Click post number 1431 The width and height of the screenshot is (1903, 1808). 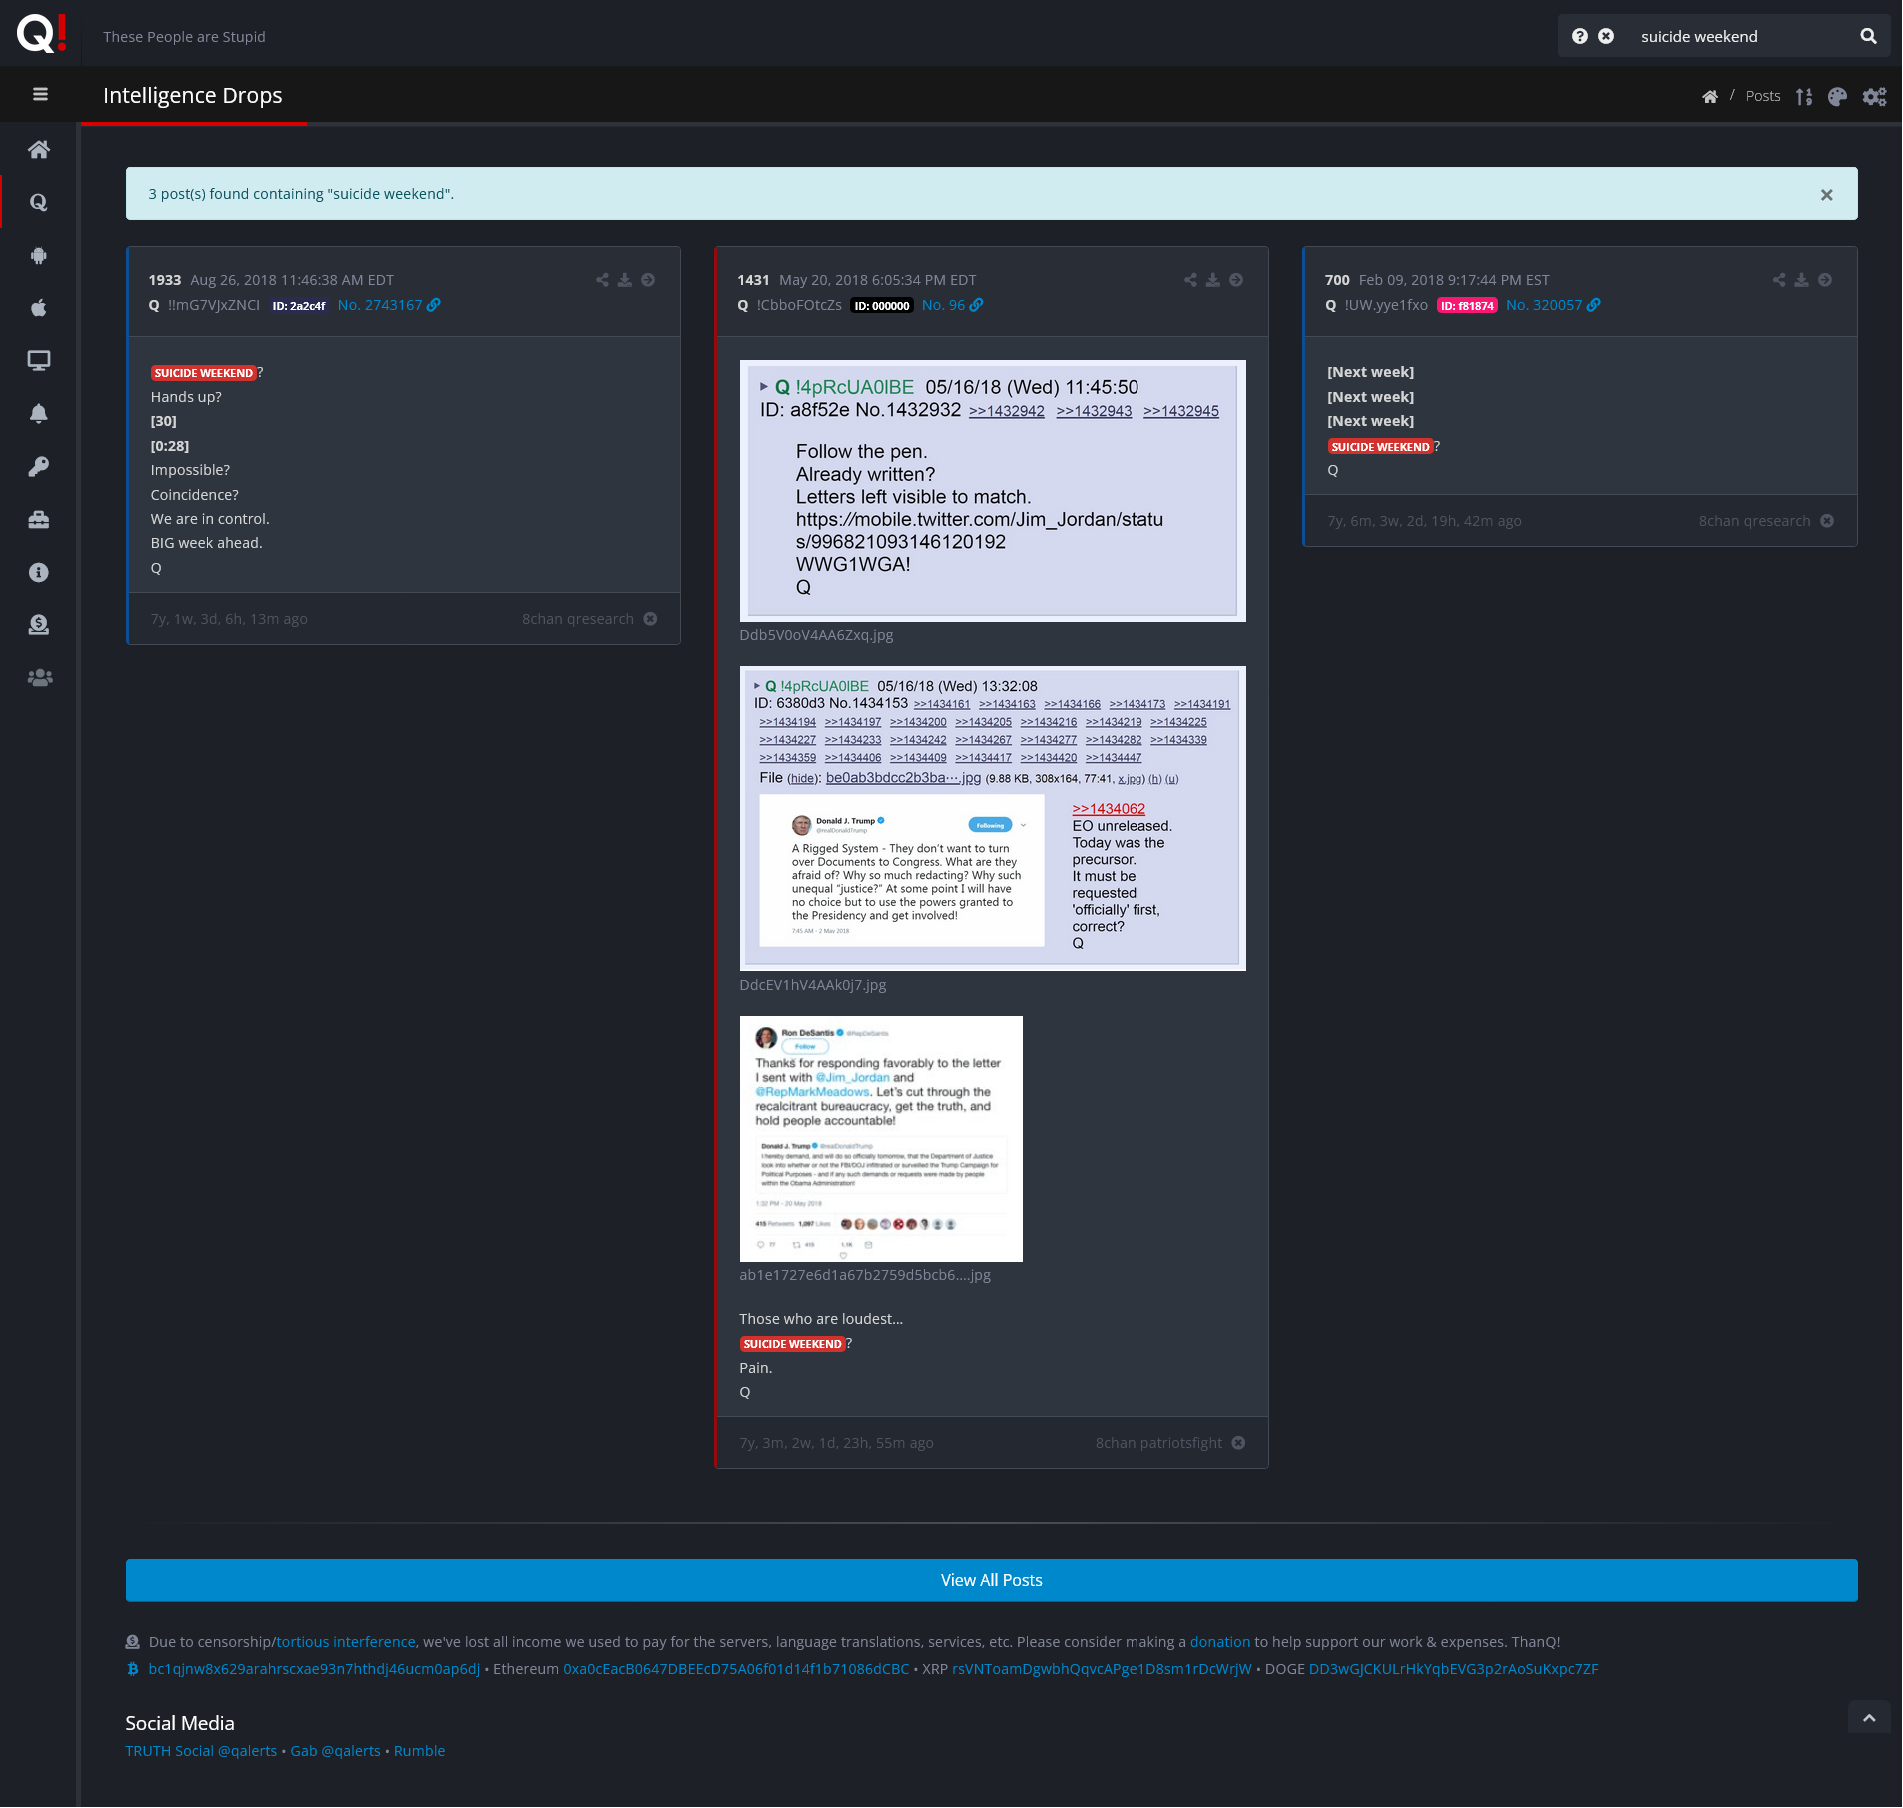pos(753,280)
